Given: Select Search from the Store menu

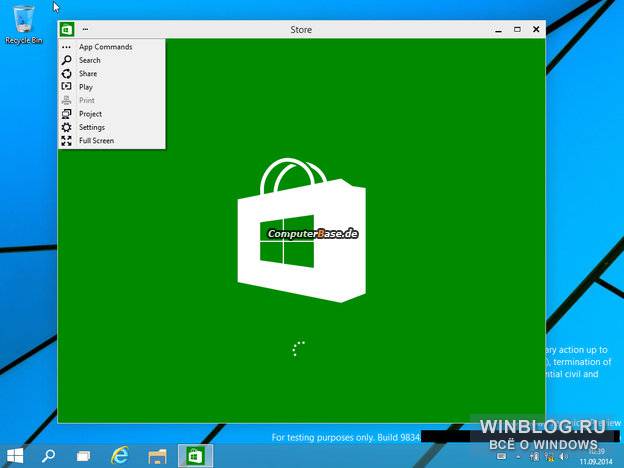Looking at the screenshot, I should pos(112,60).
